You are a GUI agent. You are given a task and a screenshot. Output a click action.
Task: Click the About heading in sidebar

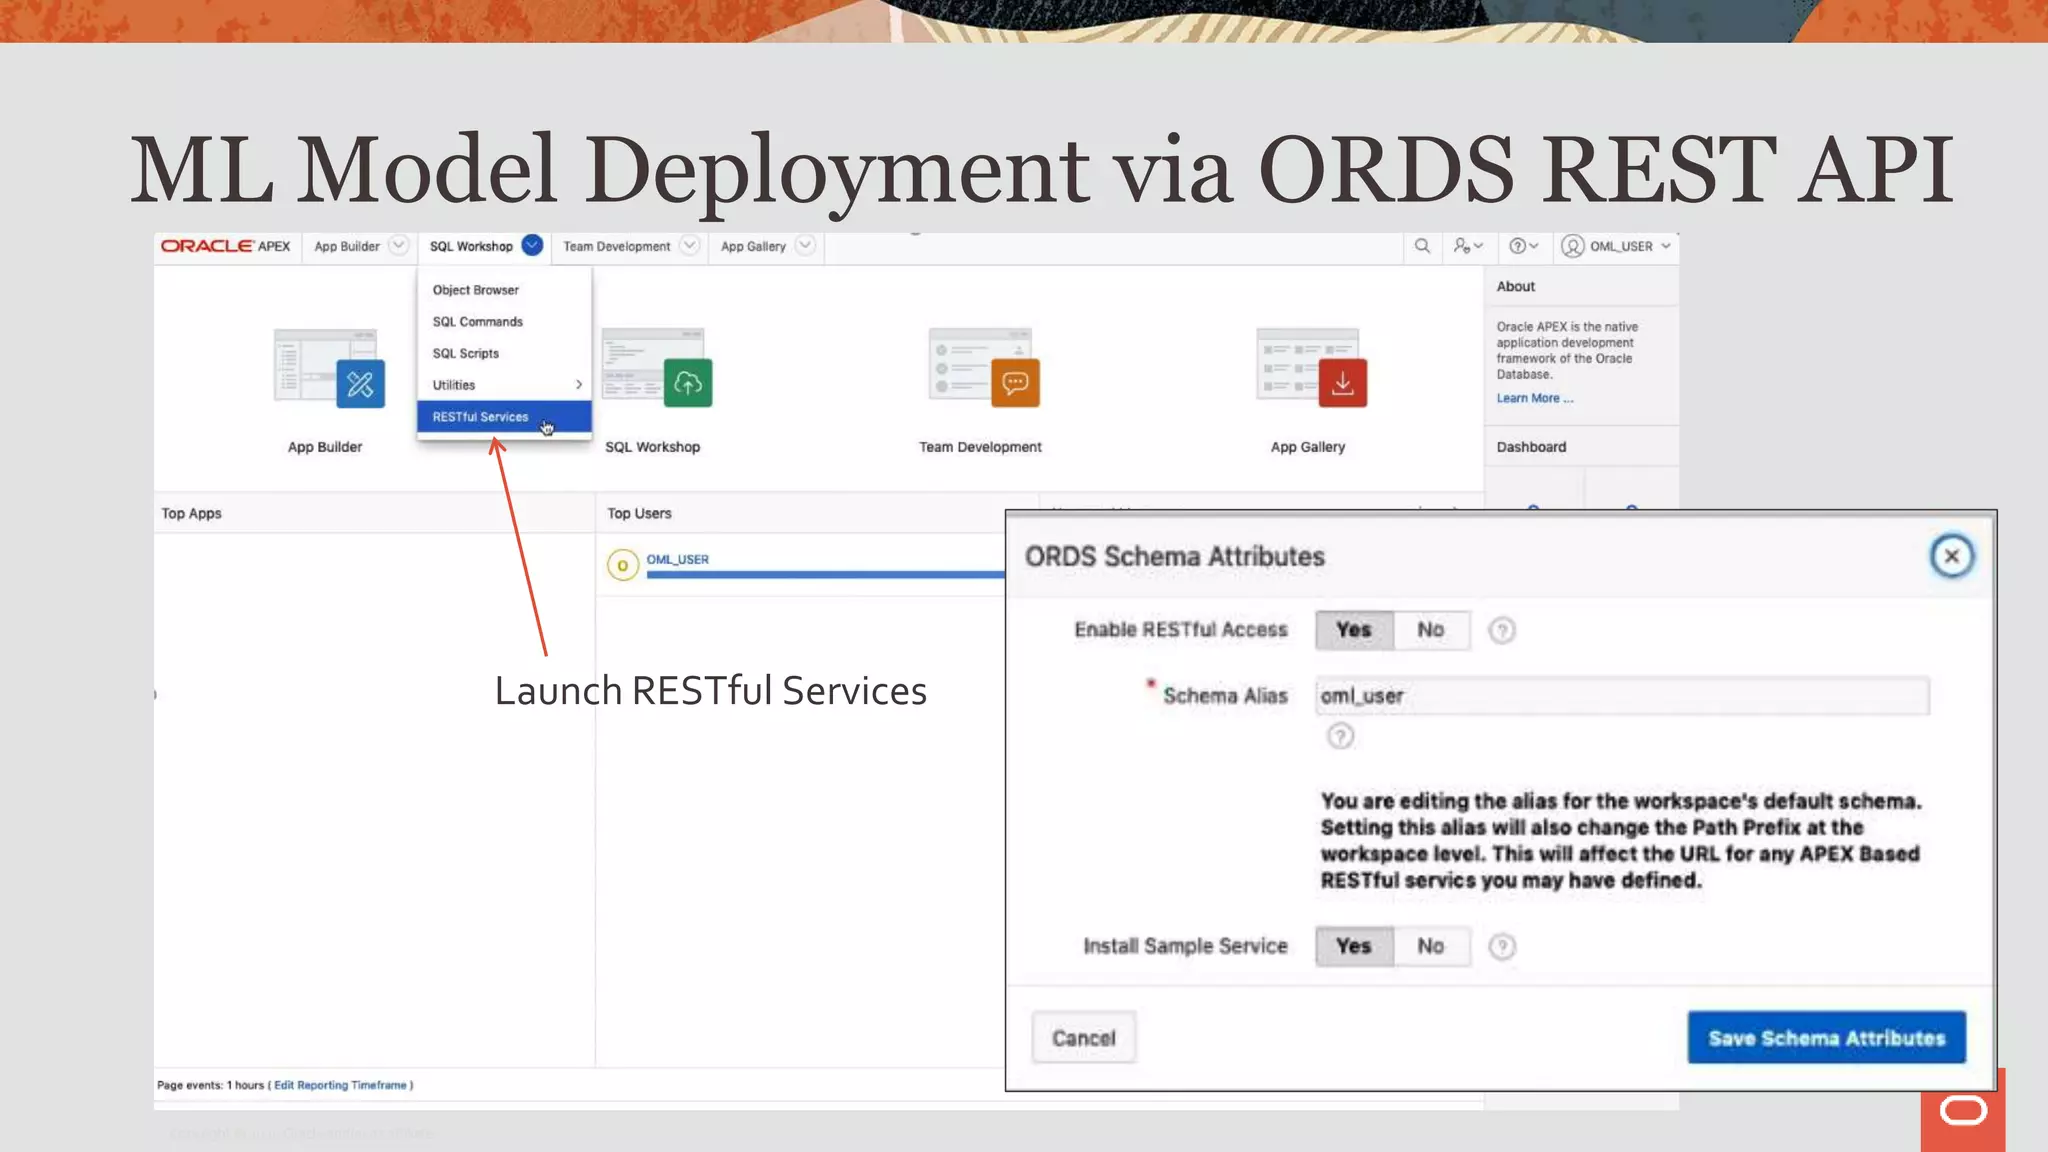click(1515, 286)
